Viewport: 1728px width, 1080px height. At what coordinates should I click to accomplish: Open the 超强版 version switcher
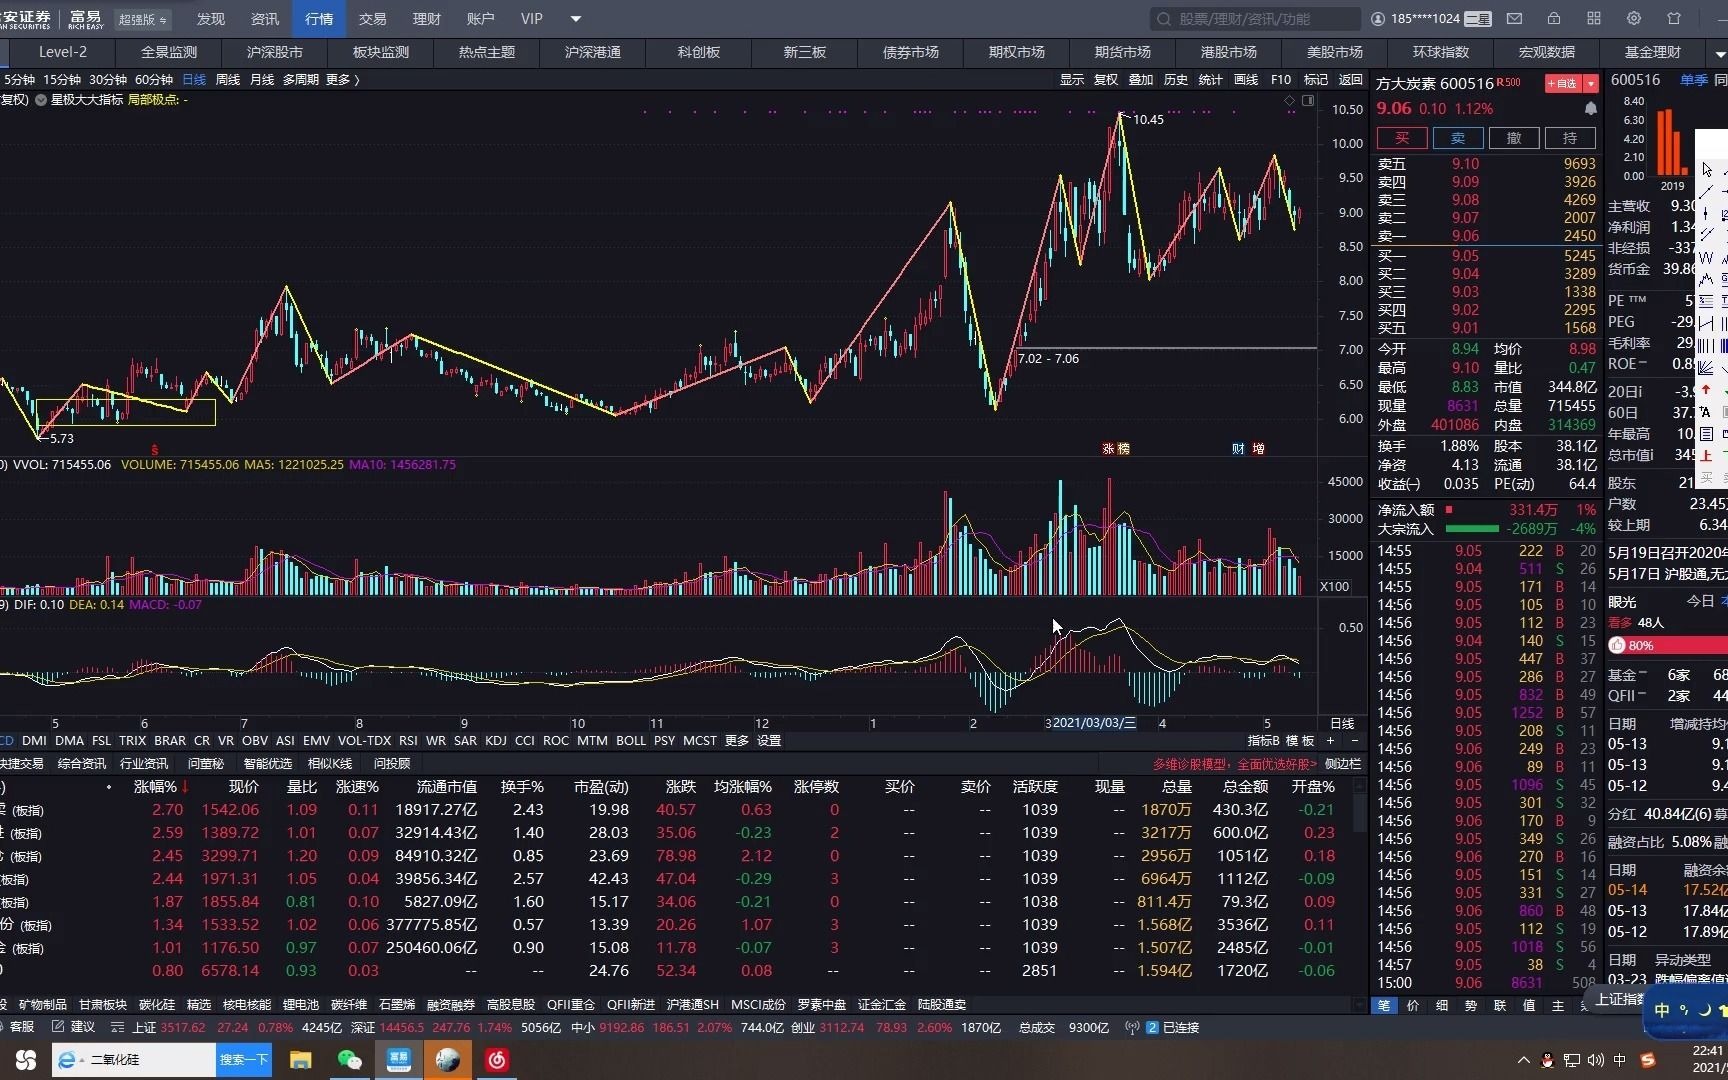tap(142, 19)
